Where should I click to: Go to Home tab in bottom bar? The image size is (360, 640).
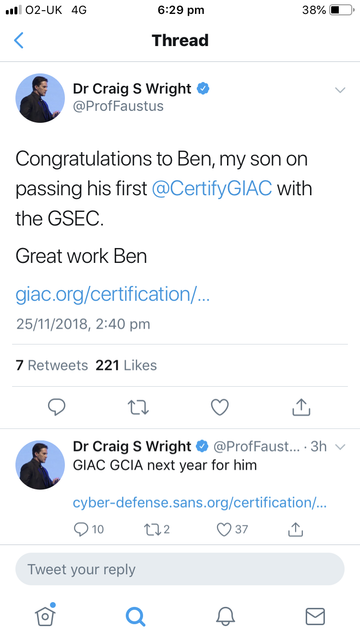(45, 615)
